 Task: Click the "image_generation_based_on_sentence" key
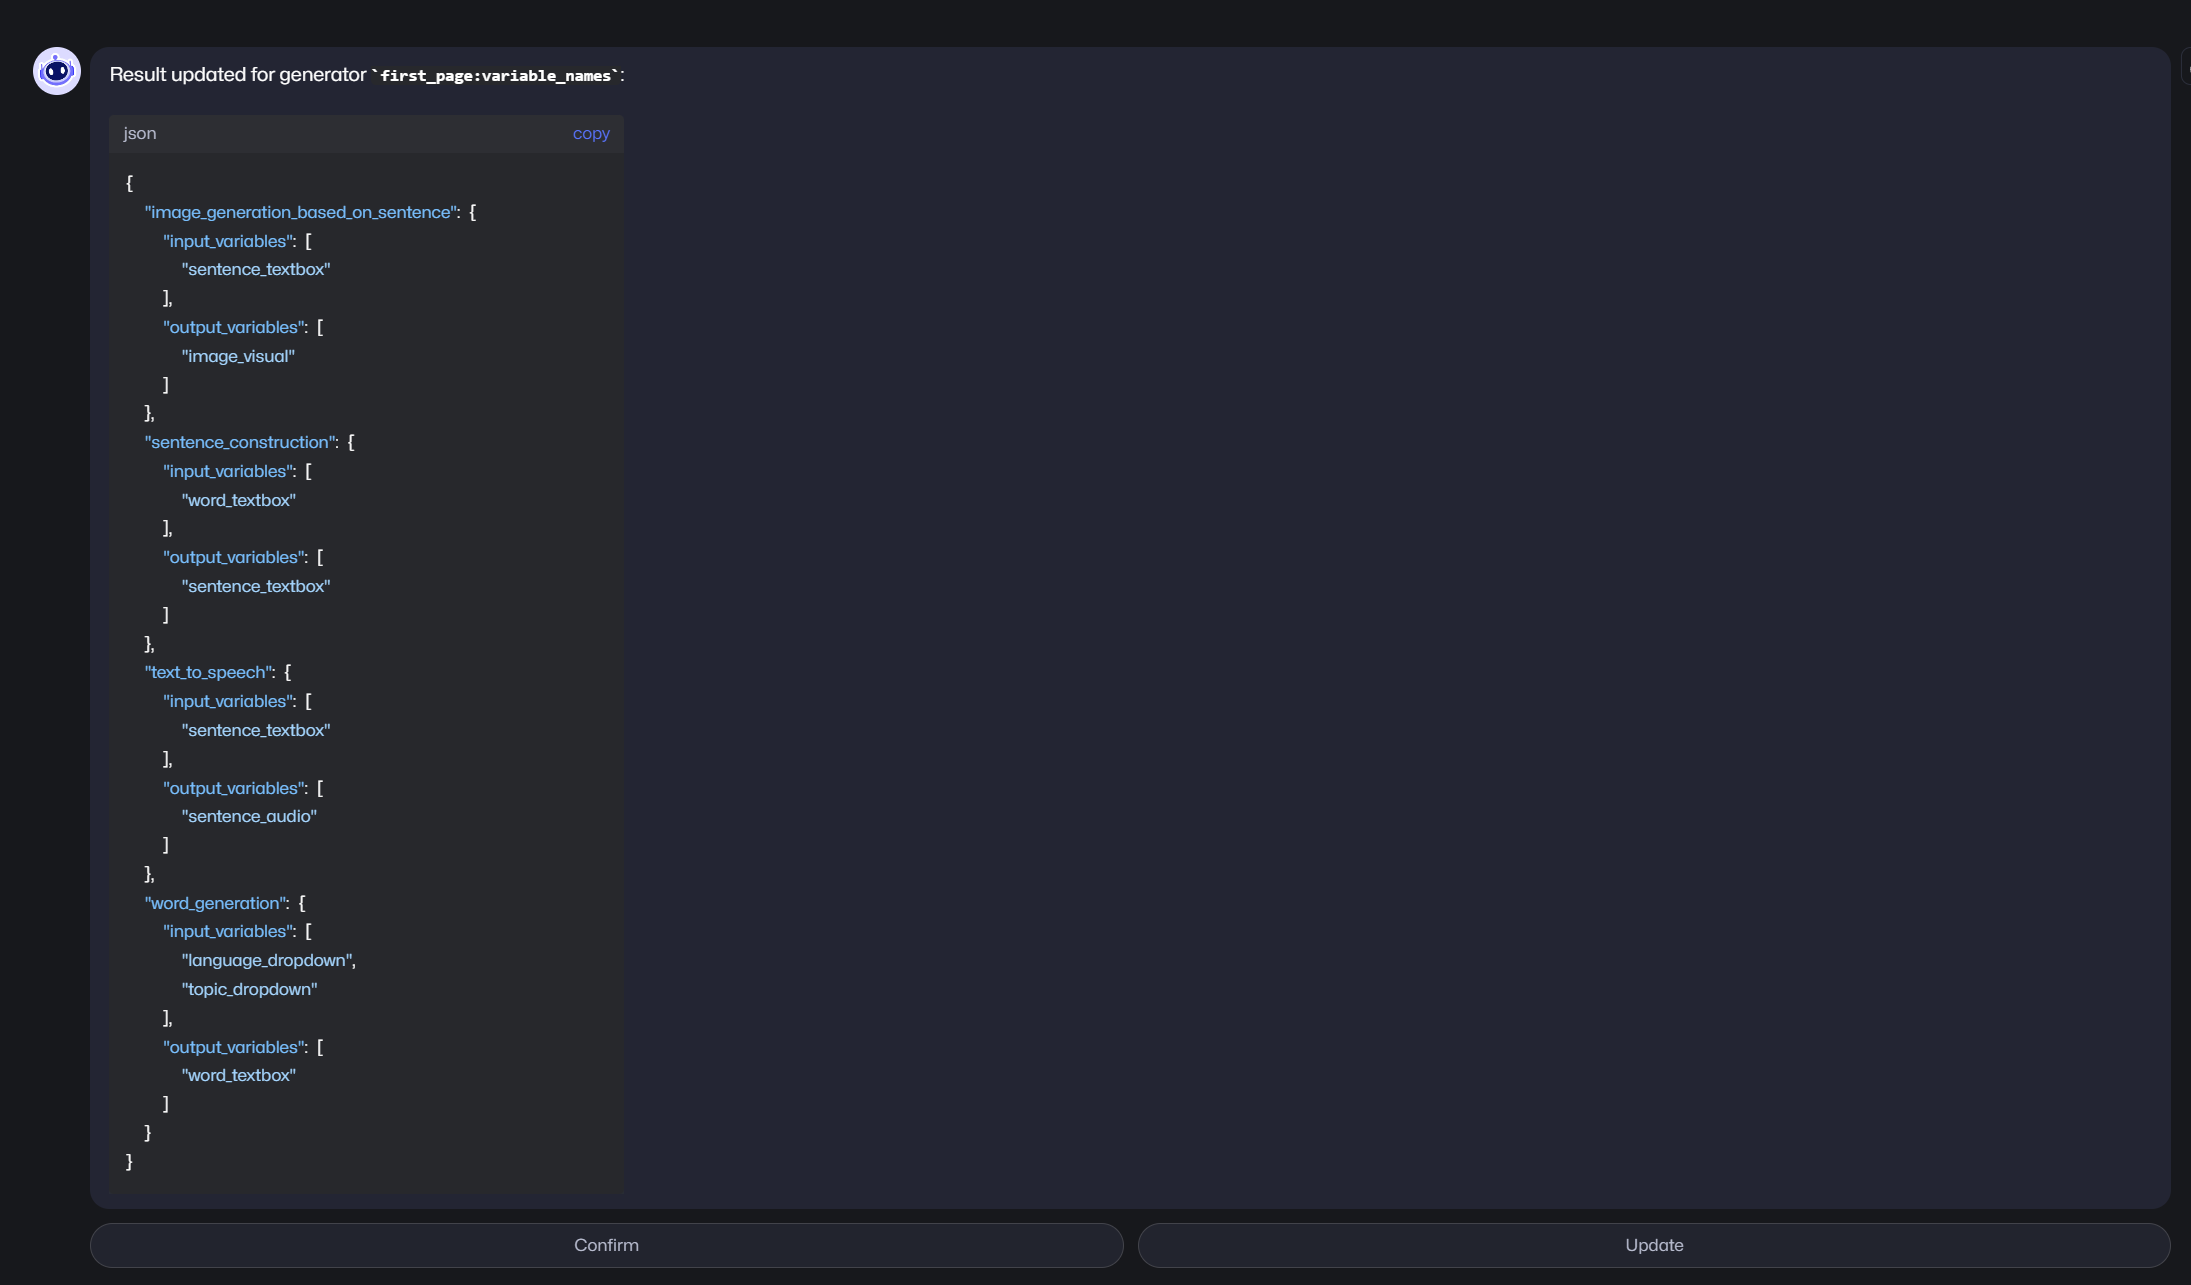301,212
